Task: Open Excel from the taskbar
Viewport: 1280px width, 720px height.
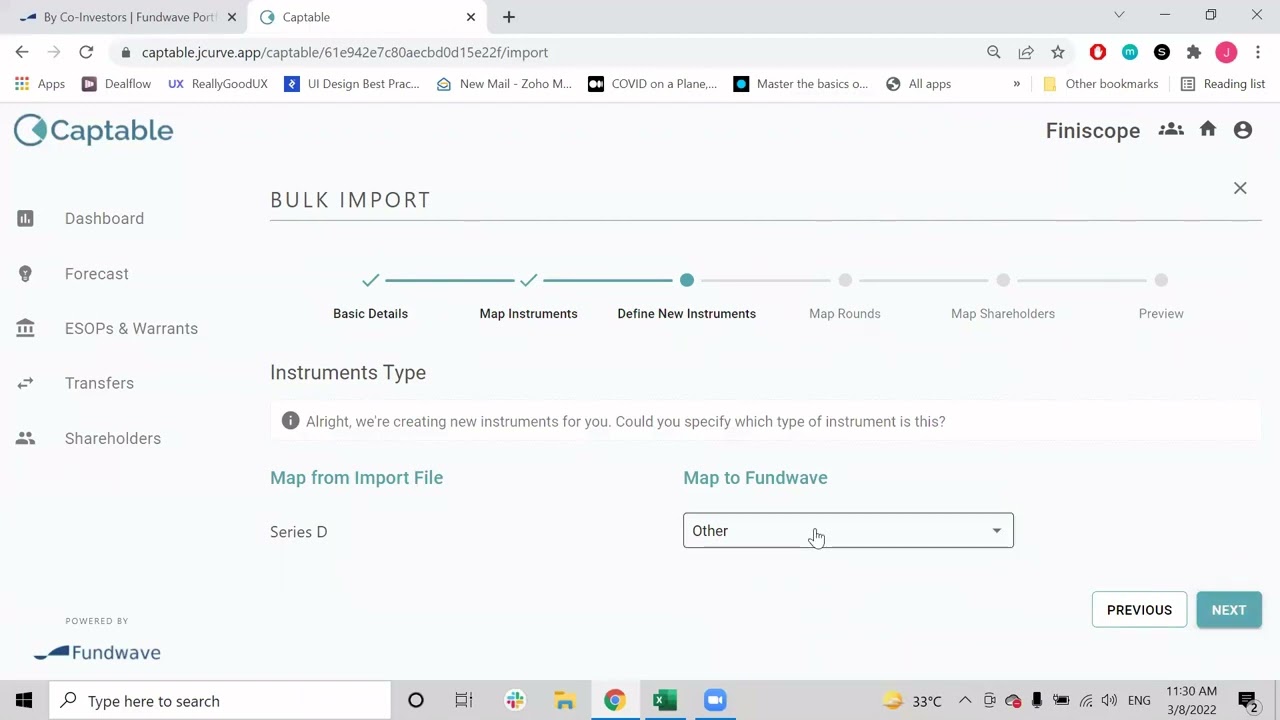Action: 665,701
